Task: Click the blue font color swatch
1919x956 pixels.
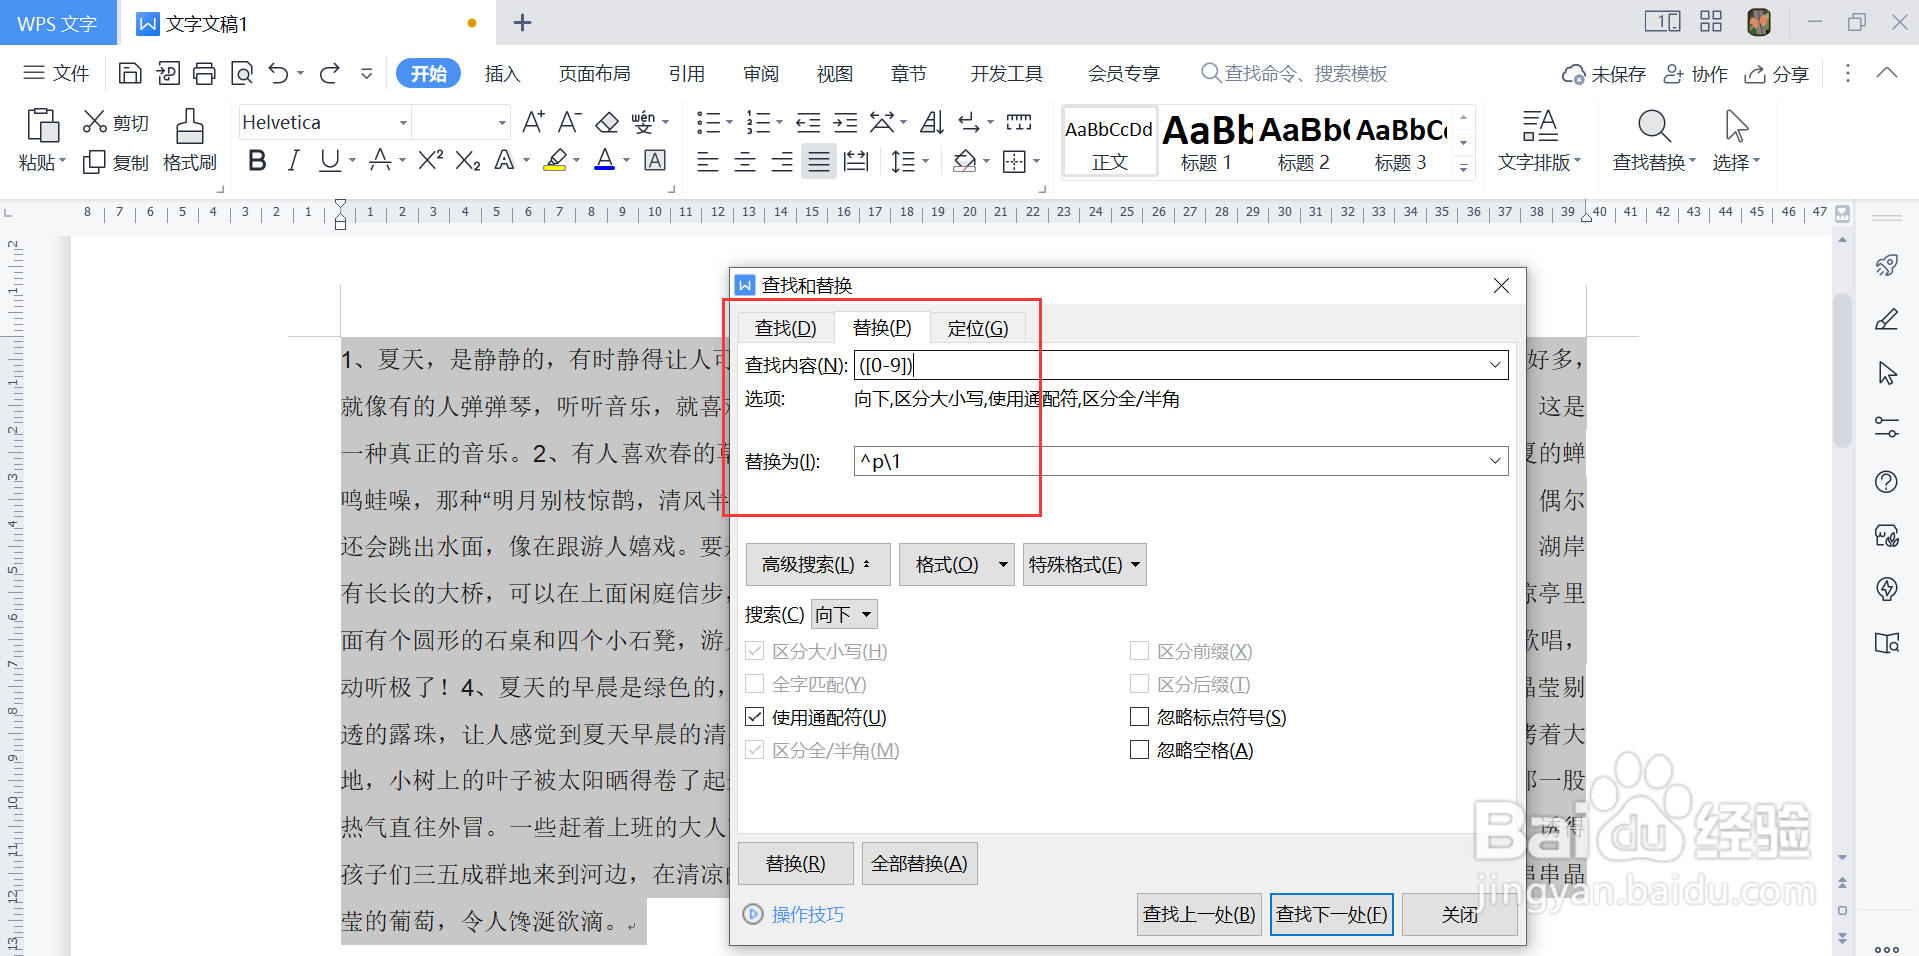Action: pos(604,161)
